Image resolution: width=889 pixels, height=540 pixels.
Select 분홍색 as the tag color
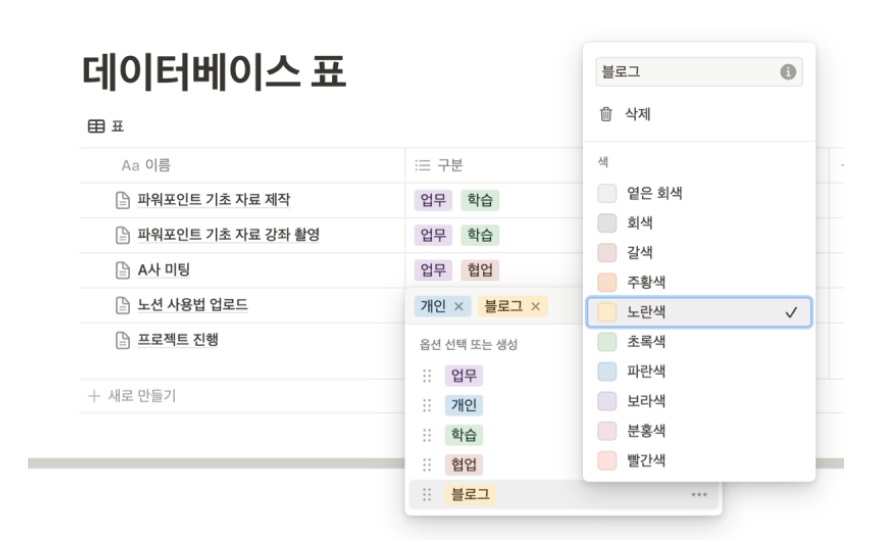(699, 431)
